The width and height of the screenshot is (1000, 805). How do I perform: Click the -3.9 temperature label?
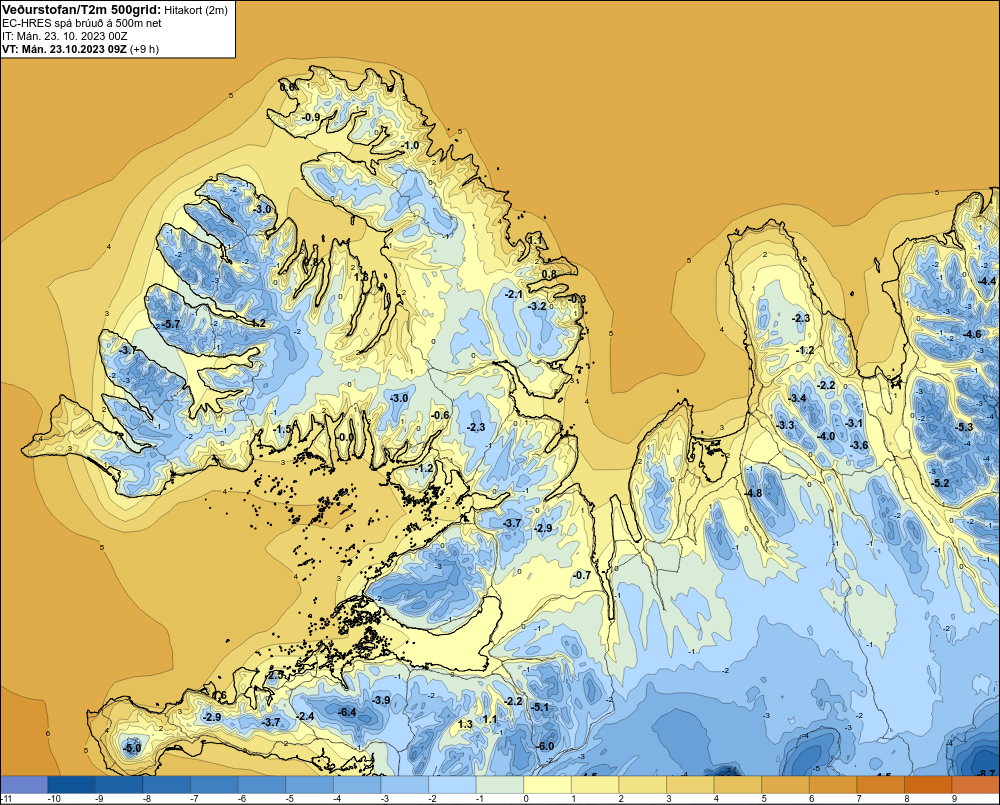[381, 700]
